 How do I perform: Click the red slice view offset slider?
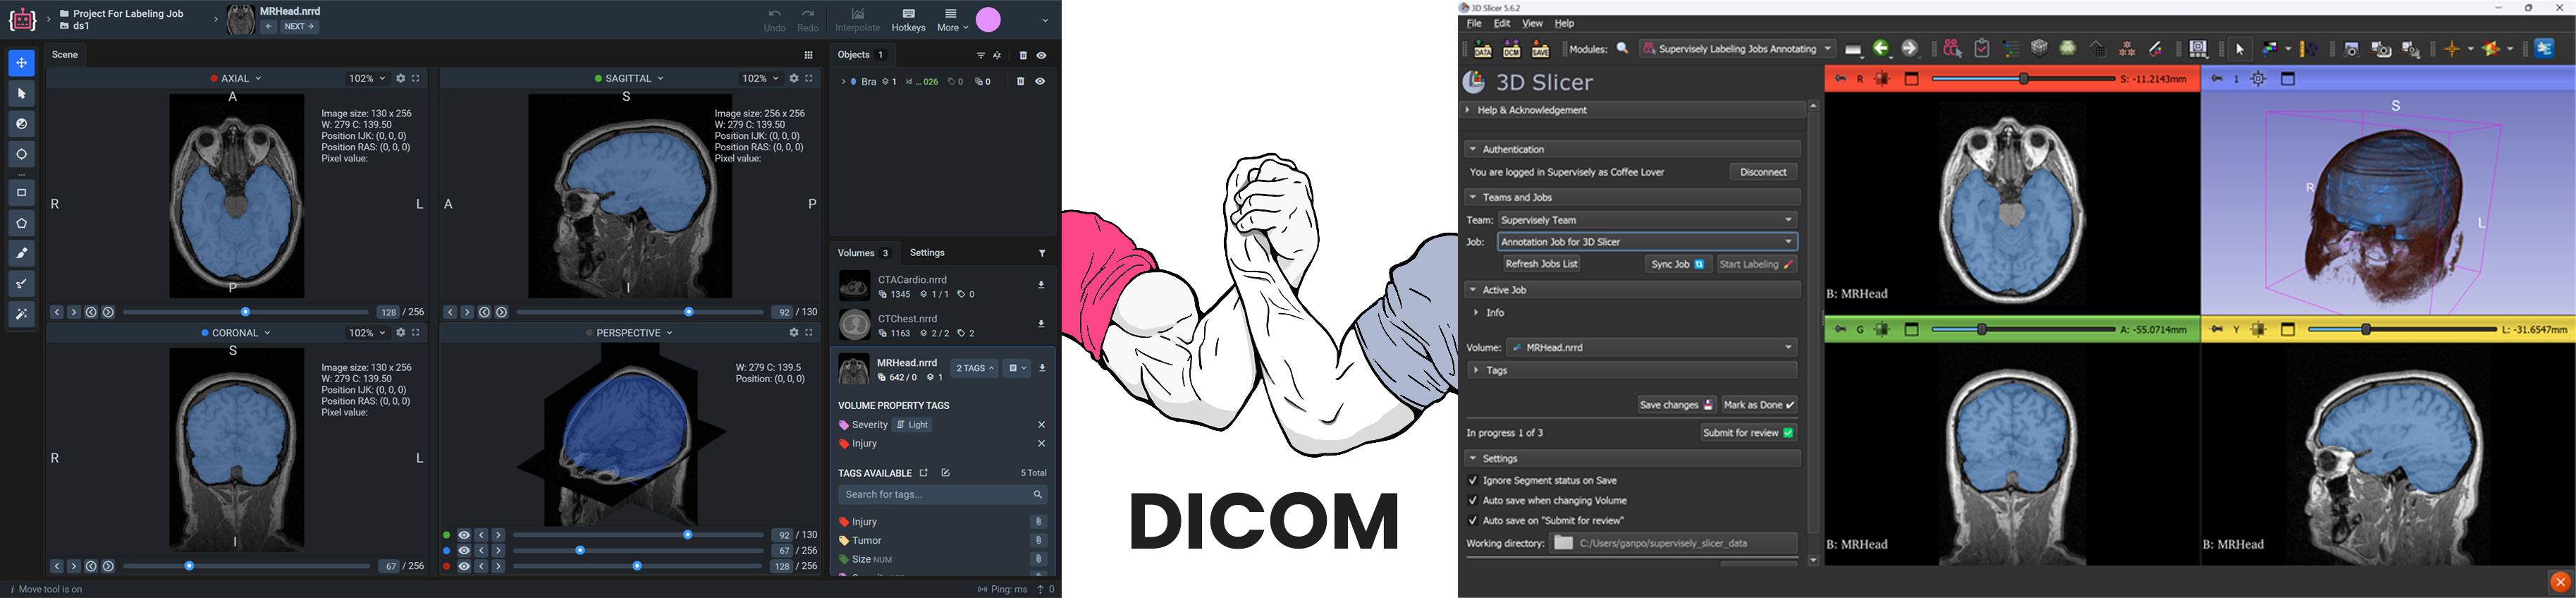coord(2022,79)
